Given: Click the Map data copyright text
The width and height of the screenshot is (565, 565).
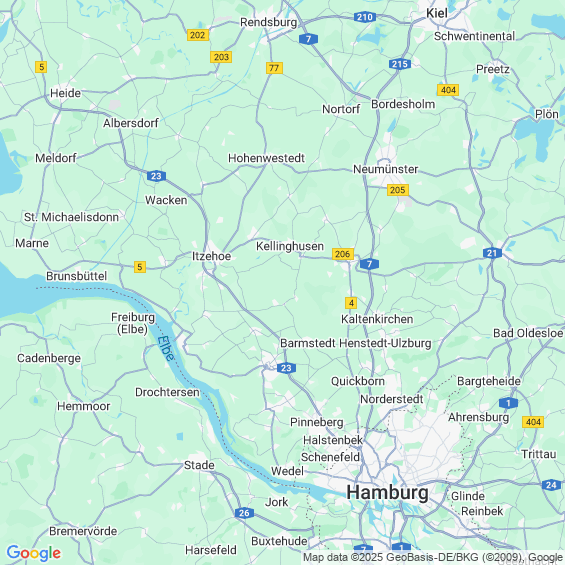Looking at the screenshot, I should click(x=433, y=557).
